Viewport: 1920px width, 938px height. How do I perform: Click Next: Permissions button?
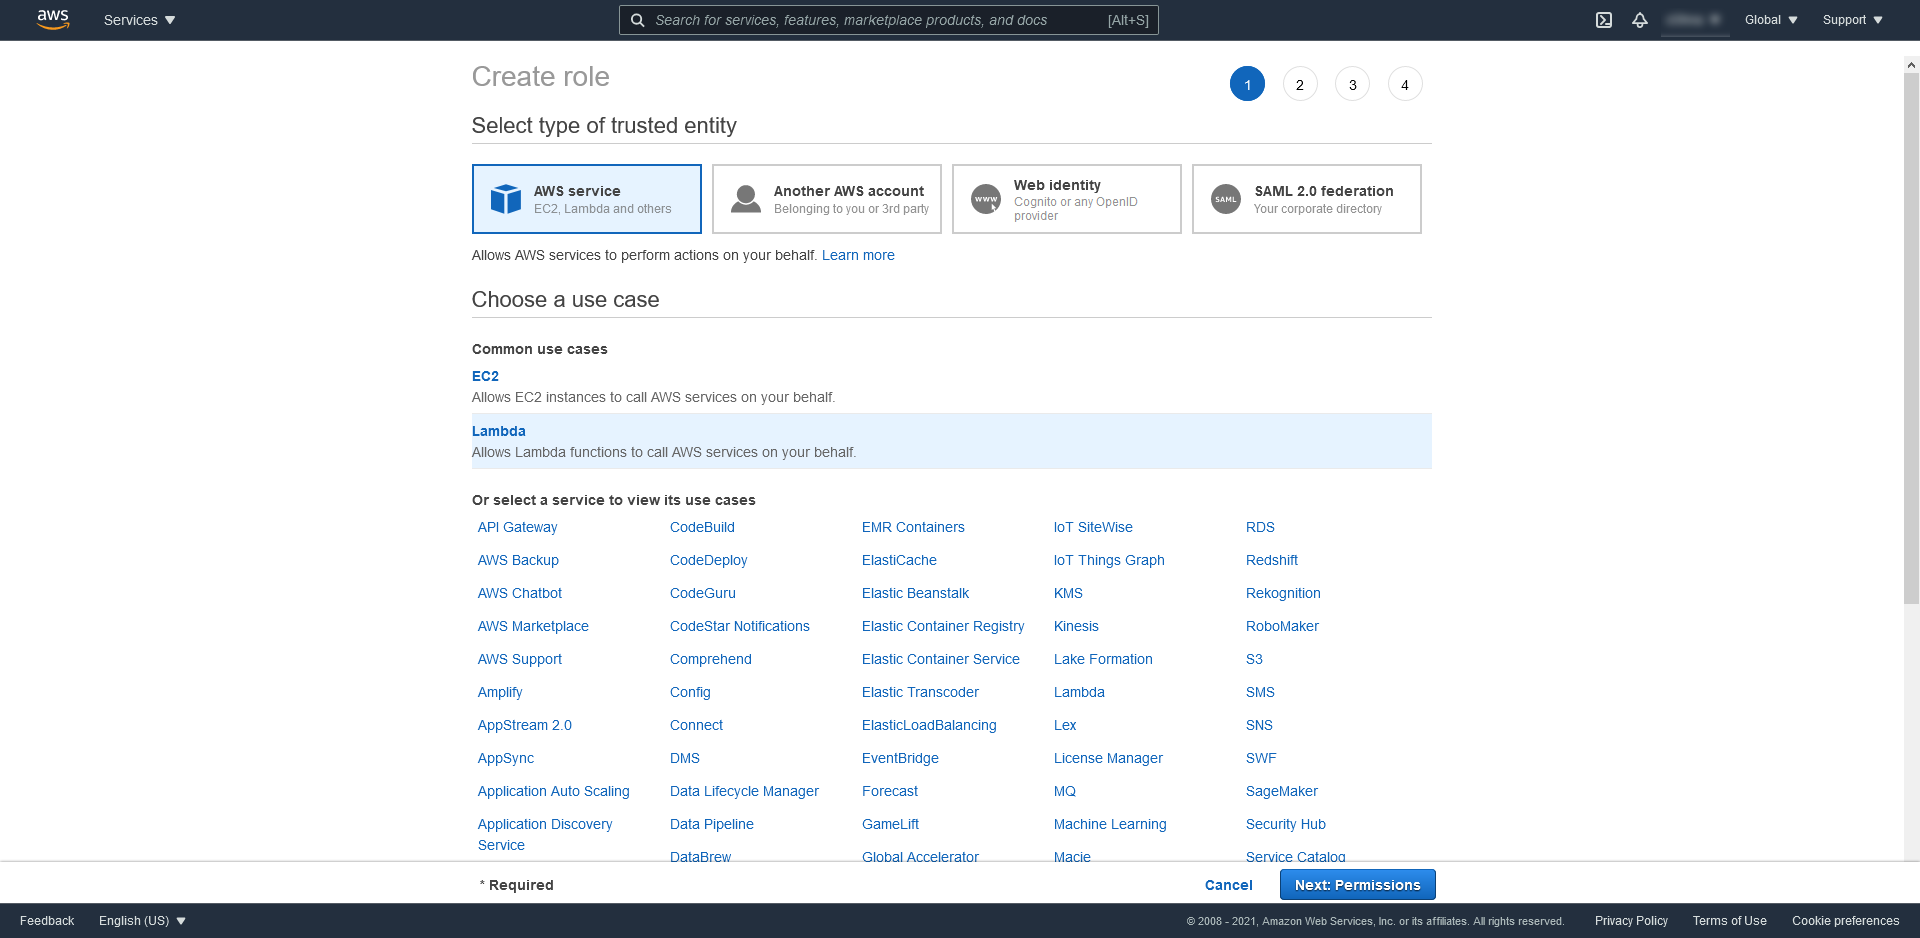(1357, 885)
